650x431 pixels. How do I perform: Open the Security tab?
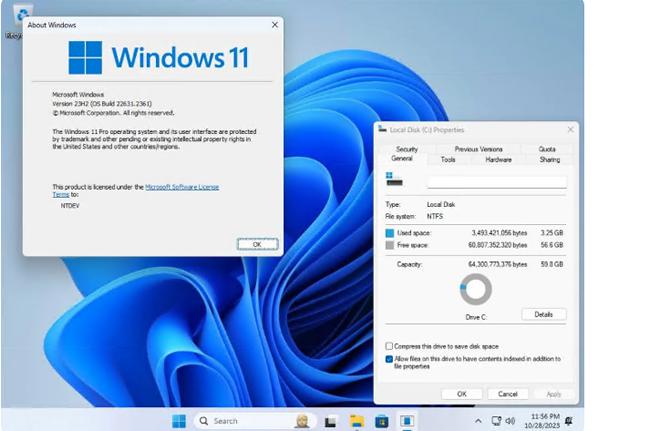tap(406, 149)
